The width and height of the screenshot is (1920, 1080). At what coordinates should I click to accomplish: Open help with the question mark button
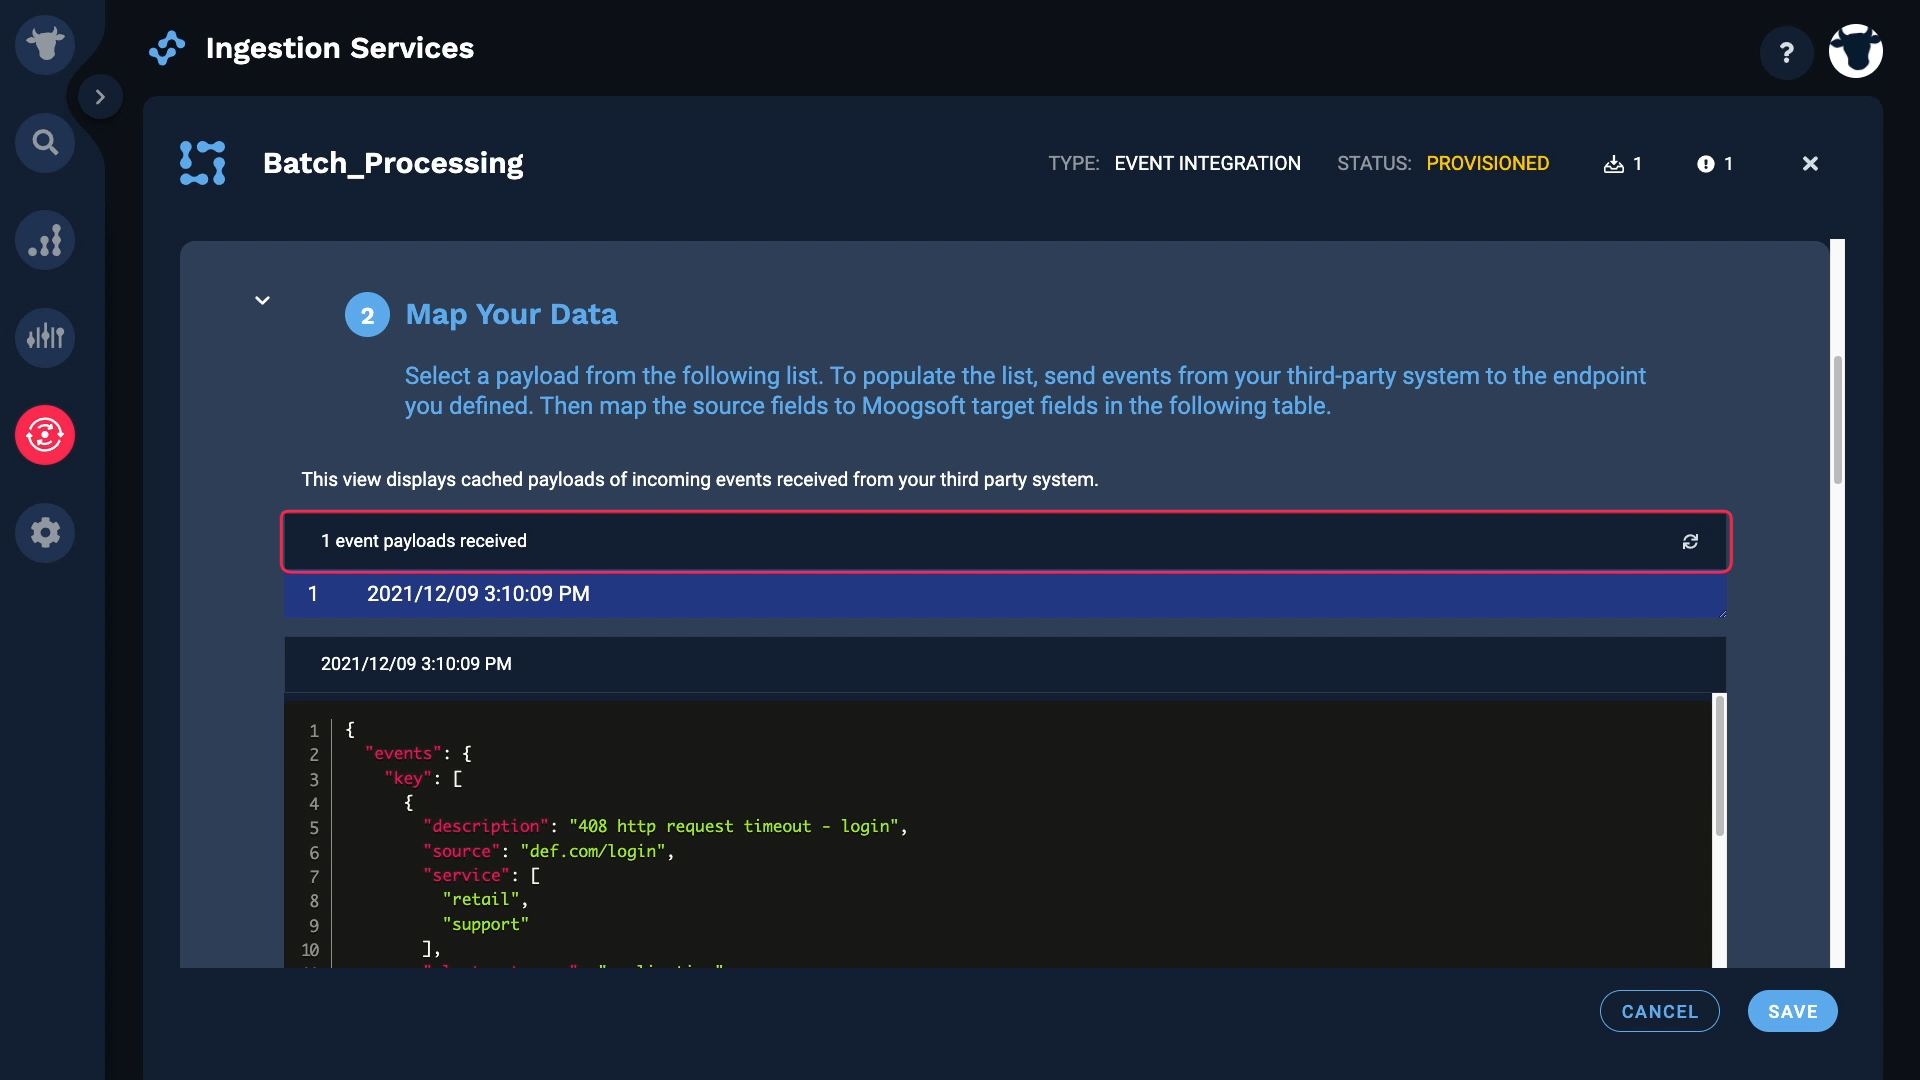coord(1787,52)
